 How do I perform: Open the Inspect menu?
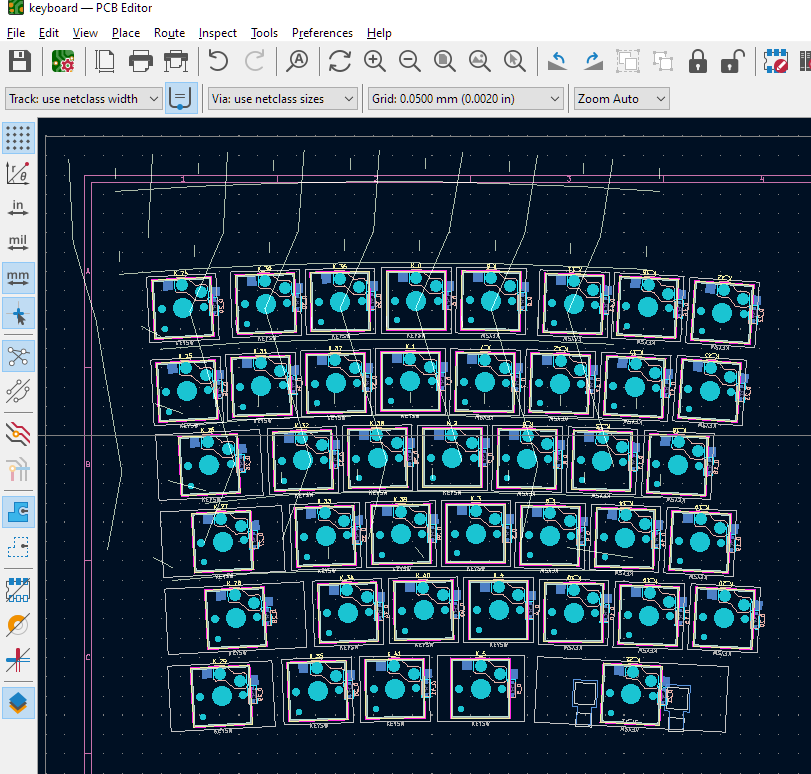point(217,33)
